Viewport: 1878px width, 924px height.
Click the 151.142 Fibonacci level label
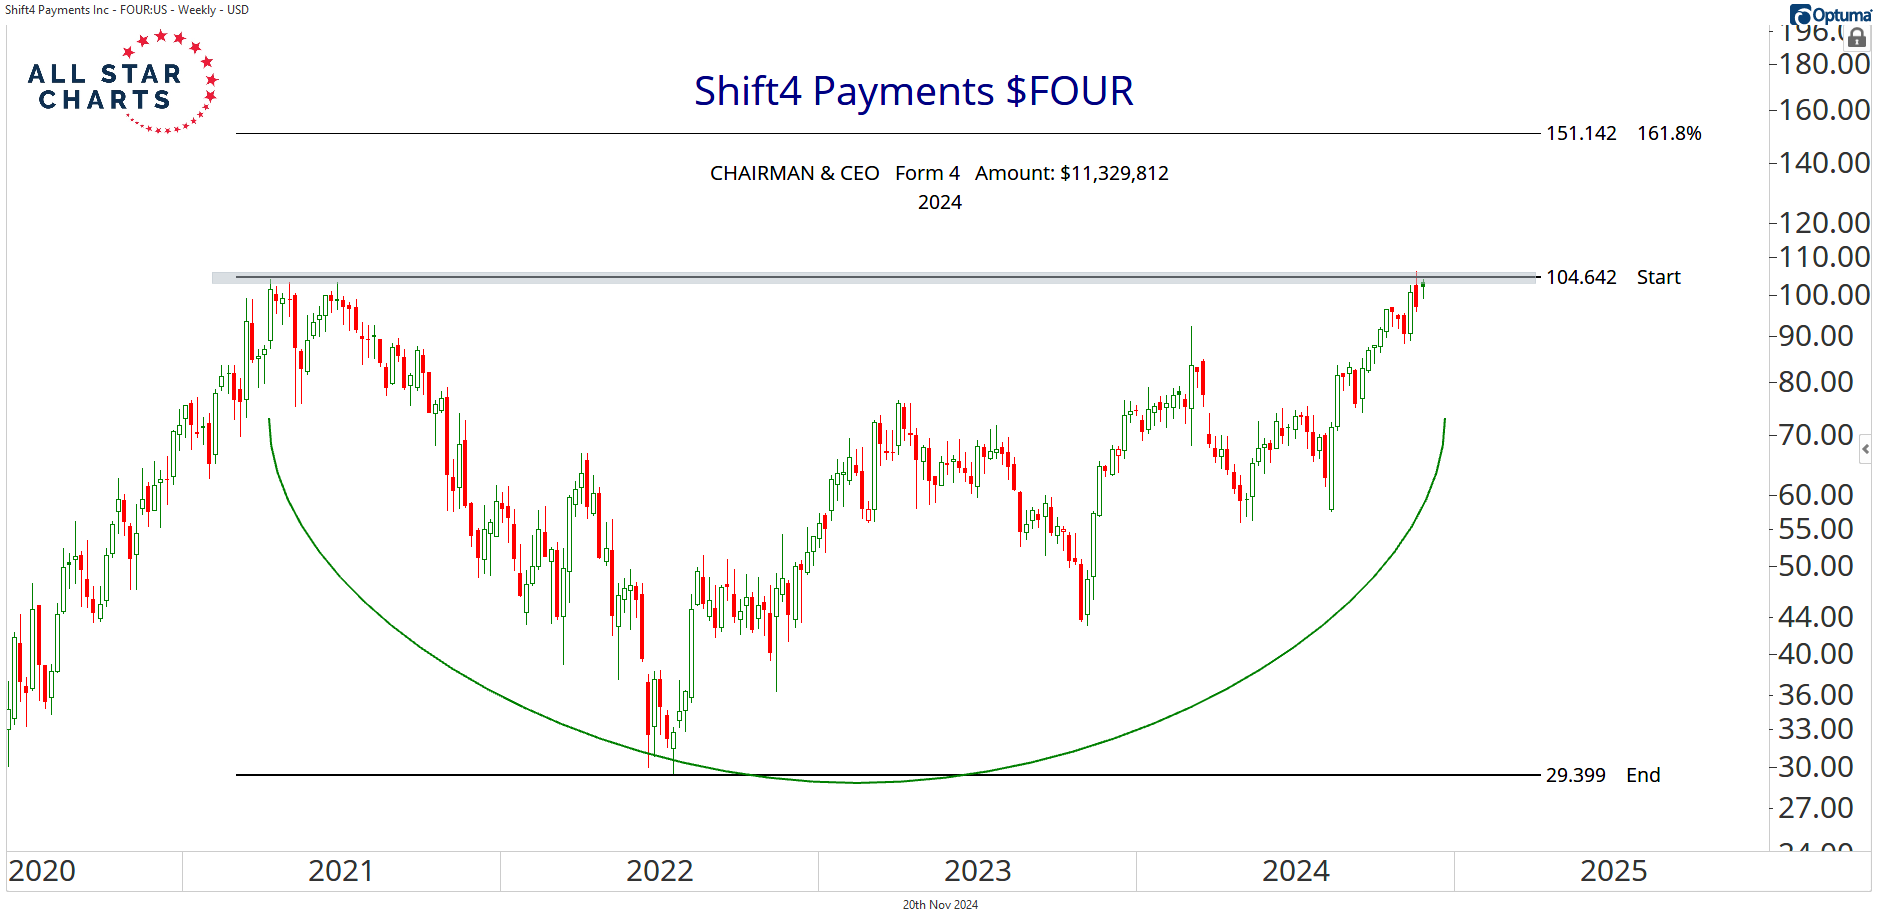pos(1580,134)
